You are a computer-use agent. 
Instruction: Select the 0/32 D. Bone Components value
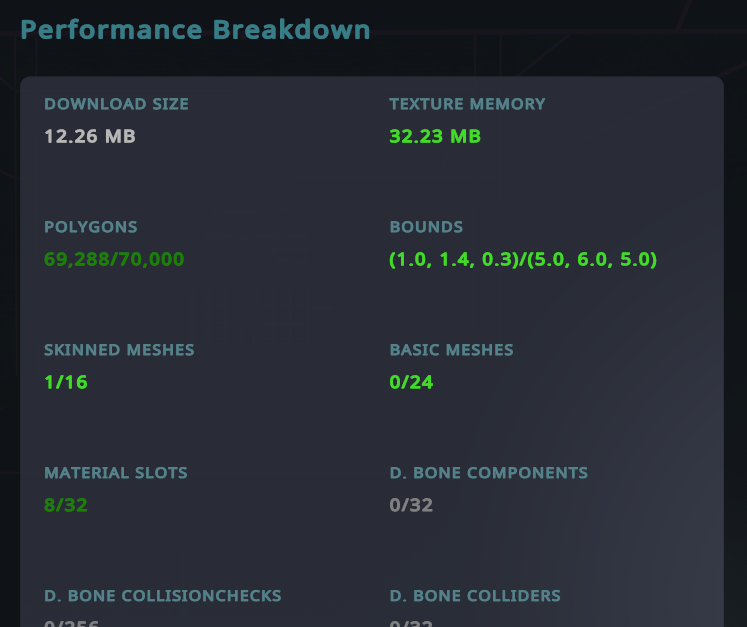(411, 505)
